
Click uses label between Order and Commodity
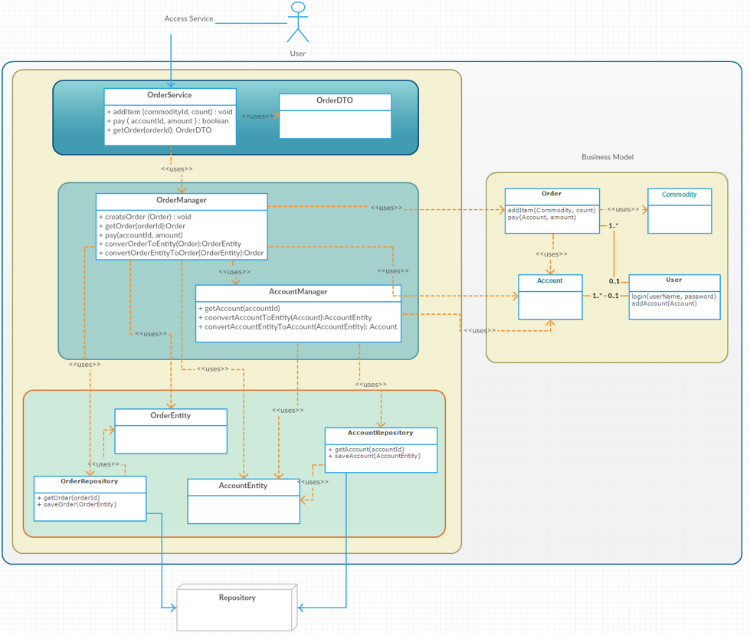coord(622,210)
